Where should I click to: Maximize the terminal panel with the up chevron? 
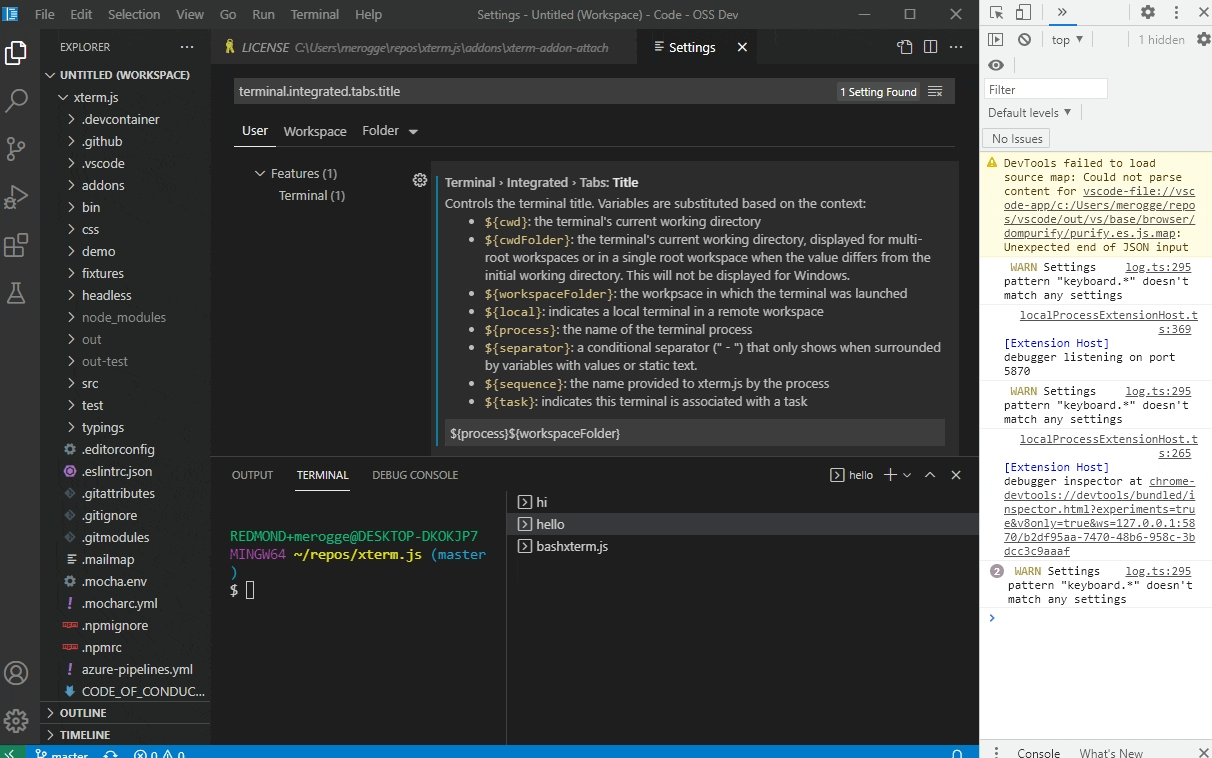click(930, 475)
